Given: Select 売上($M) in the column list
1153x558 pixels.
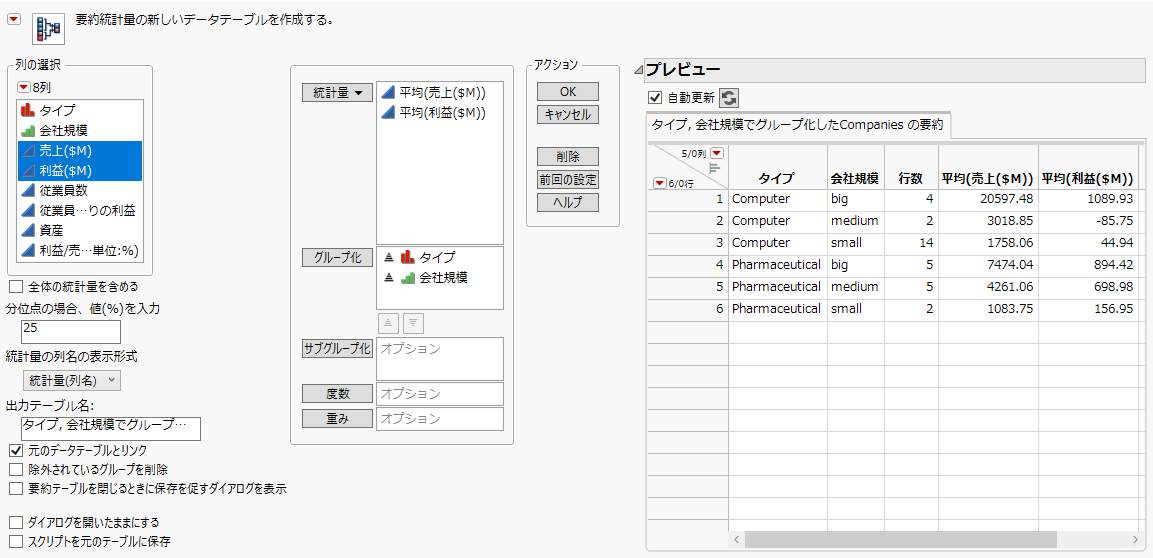Looking at the screenshot, I should coord(80,150).
